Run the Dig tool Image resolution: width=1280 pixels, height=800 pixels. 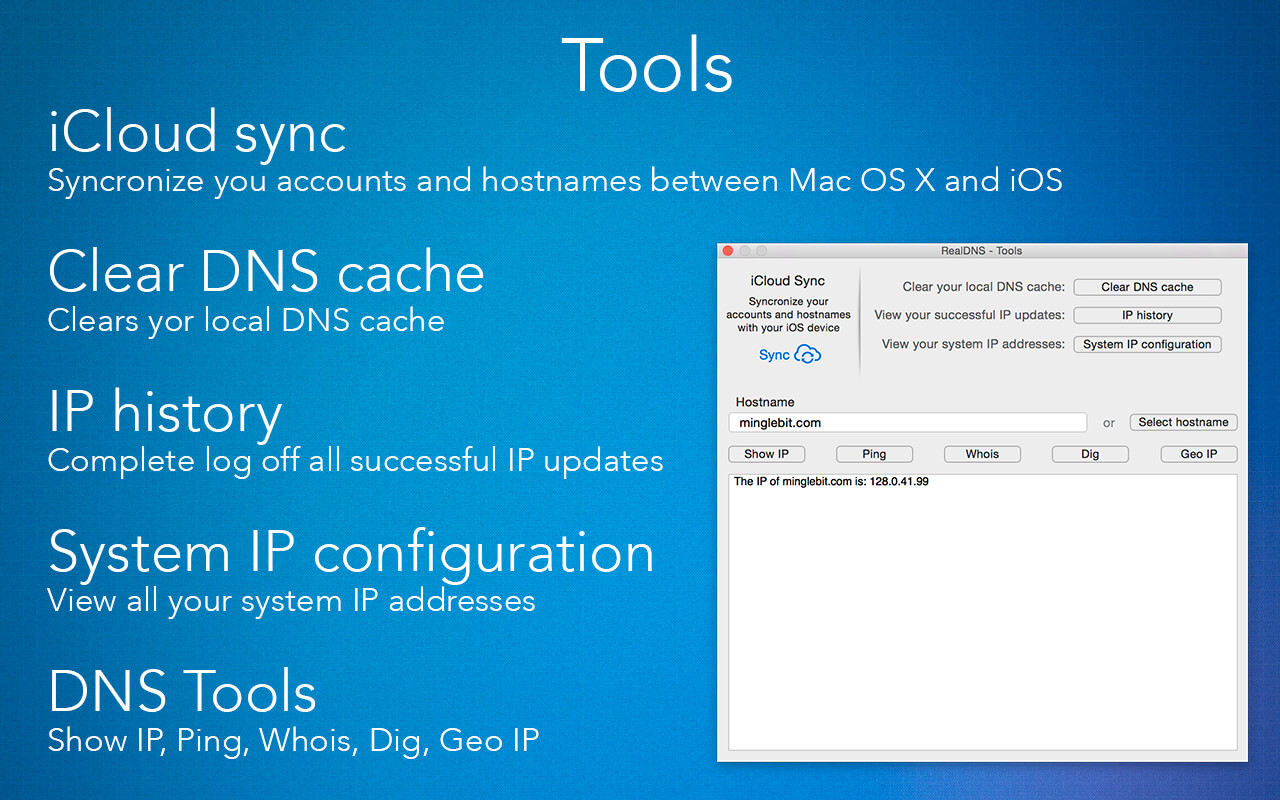pyautogui.click(x=1090, y=454)
